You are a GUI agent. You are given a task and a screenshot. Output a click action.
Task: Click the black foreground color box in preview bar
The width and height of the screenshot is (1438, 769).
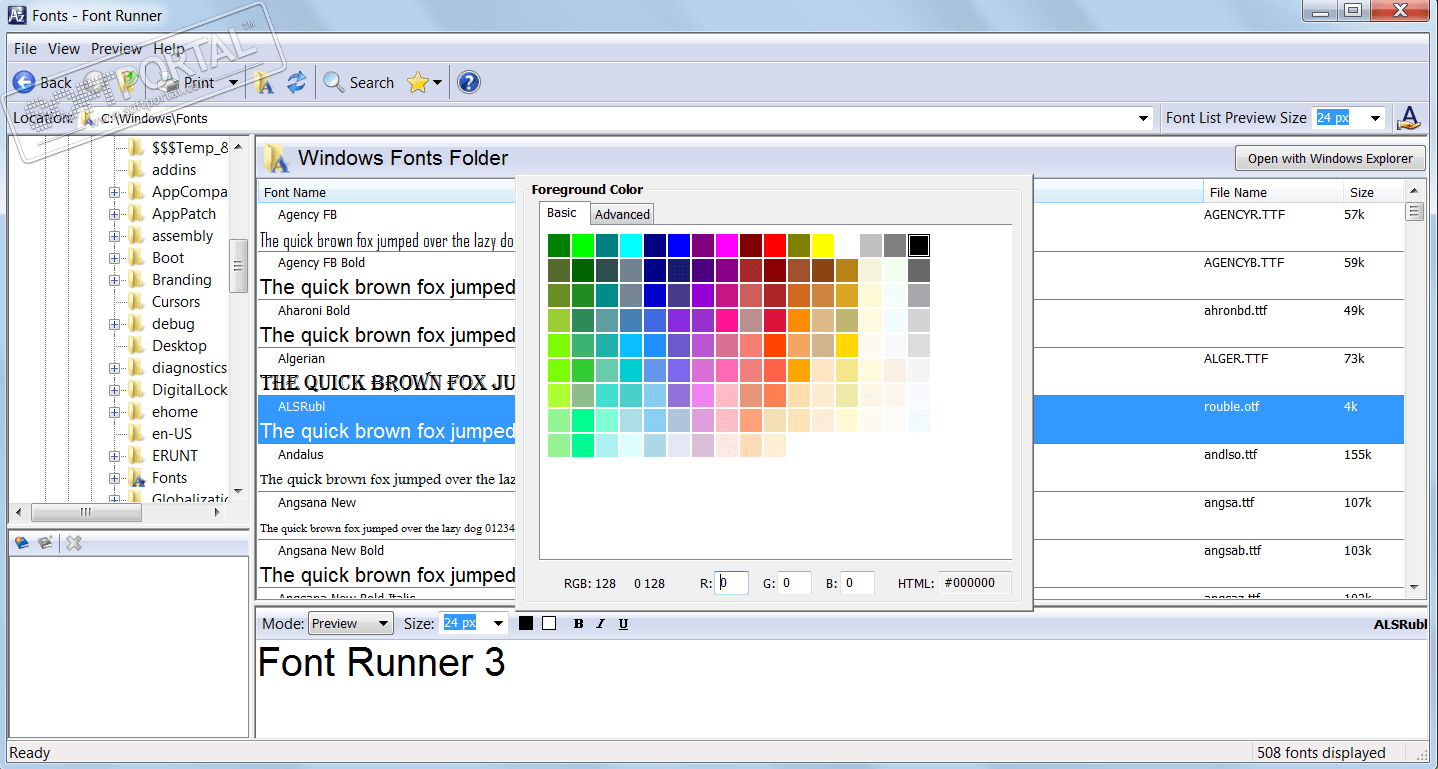click(526, 623)
